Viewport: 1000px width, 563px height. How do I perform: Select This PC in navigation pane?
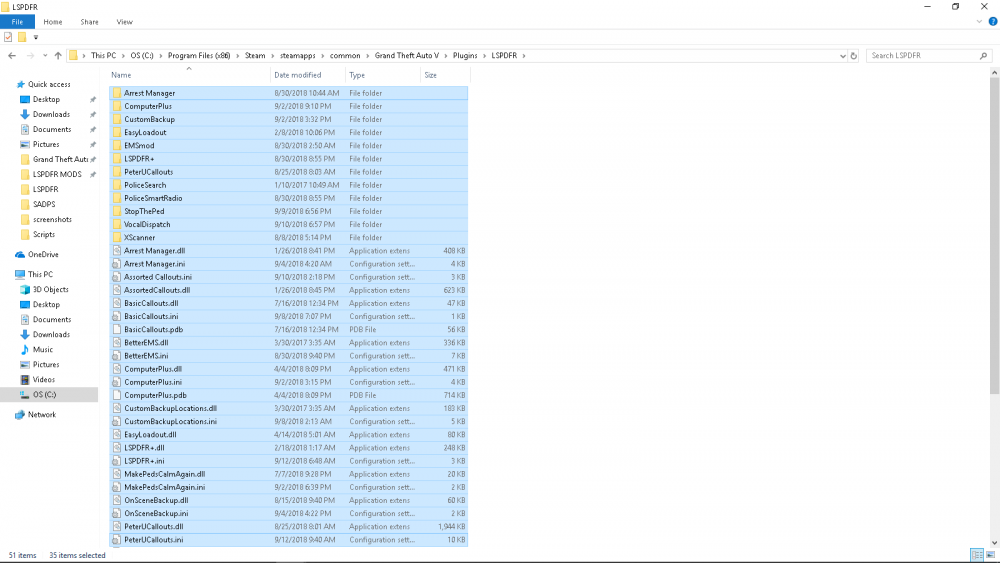click(x=40, y=274)
